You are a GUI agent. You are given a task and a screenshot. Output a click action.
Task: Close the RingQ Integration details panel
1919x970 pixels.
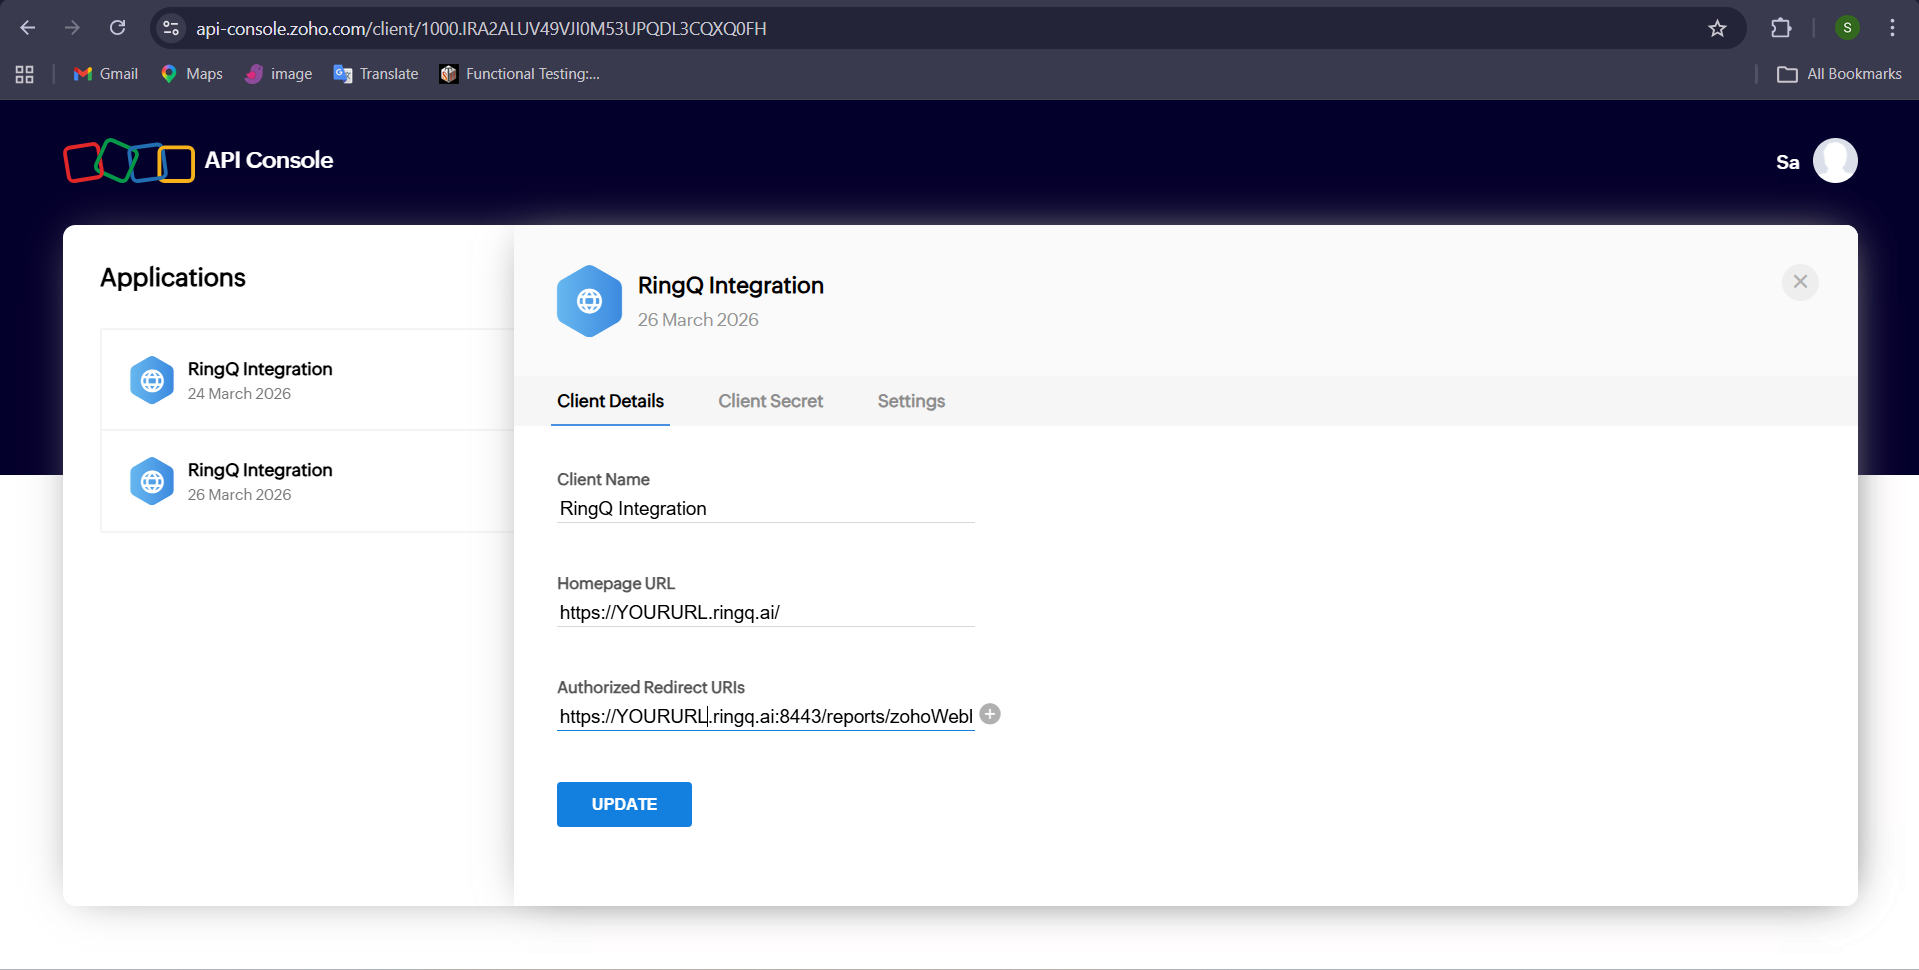pyautogui.click(x=1800, y=282)
